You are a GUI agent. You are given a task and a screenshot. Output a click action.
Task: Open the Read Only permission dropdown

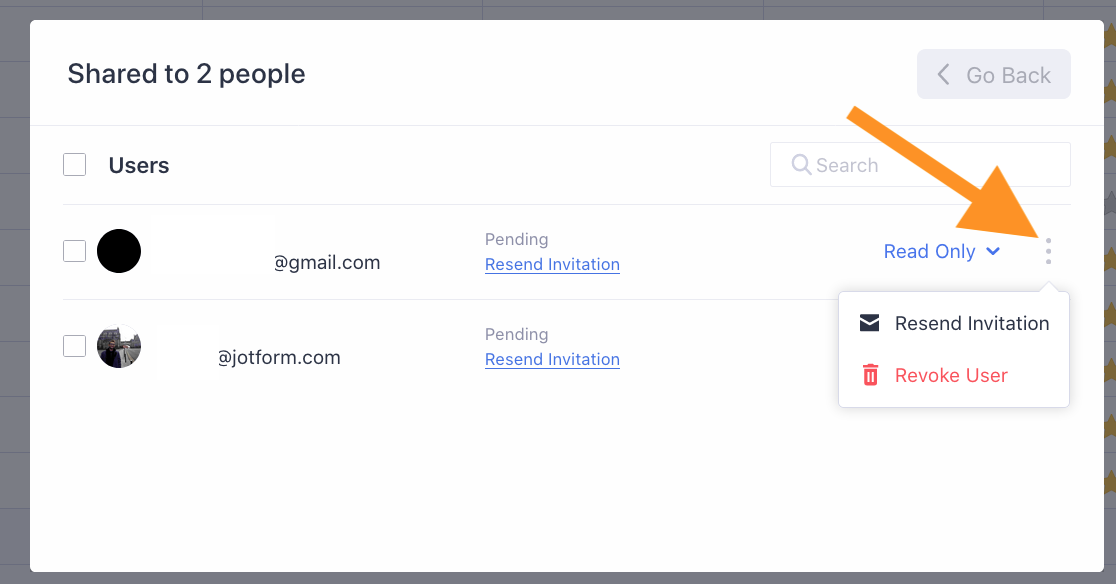pyautogui.click(x=930, y=251)
